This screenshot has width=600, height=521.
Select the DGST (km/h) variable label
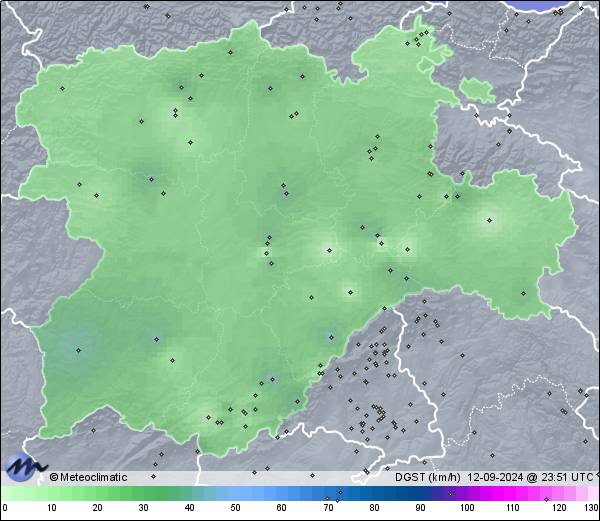(x=428, y=477)
